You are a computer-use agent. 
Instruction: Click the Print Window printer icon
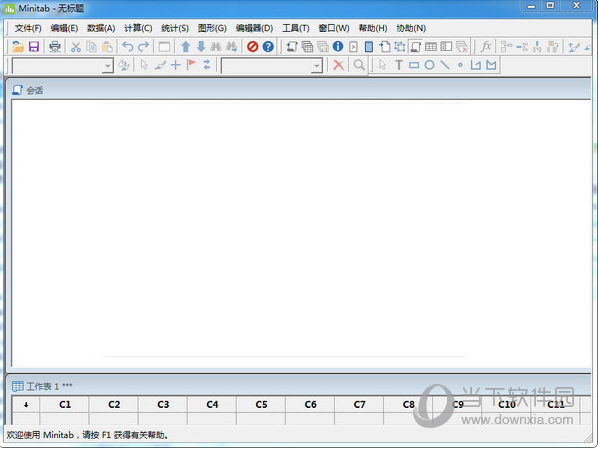point(55,47)
